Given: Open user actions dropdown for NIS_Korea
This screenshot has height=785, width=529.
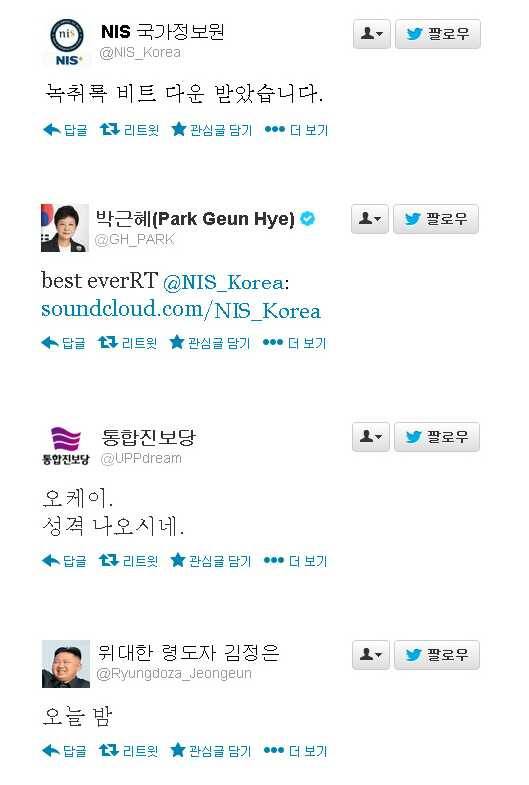Looking at the screenshot, I should [371, 34].
